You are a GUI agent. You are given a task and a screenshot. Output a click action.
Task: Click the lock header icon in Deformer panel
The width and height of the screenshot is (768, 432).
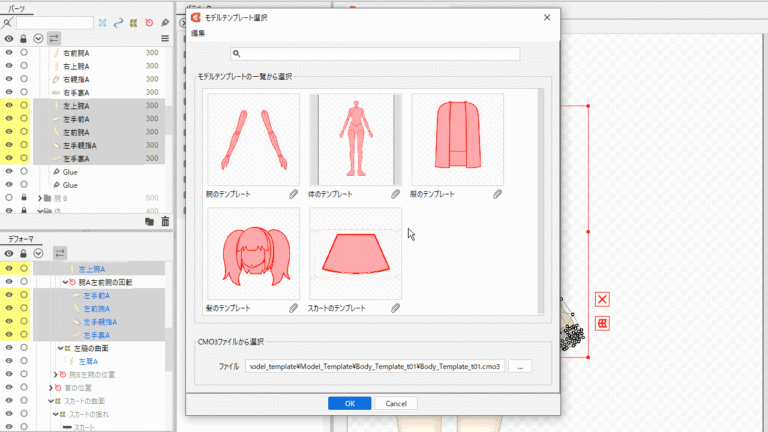coord(23,254)
